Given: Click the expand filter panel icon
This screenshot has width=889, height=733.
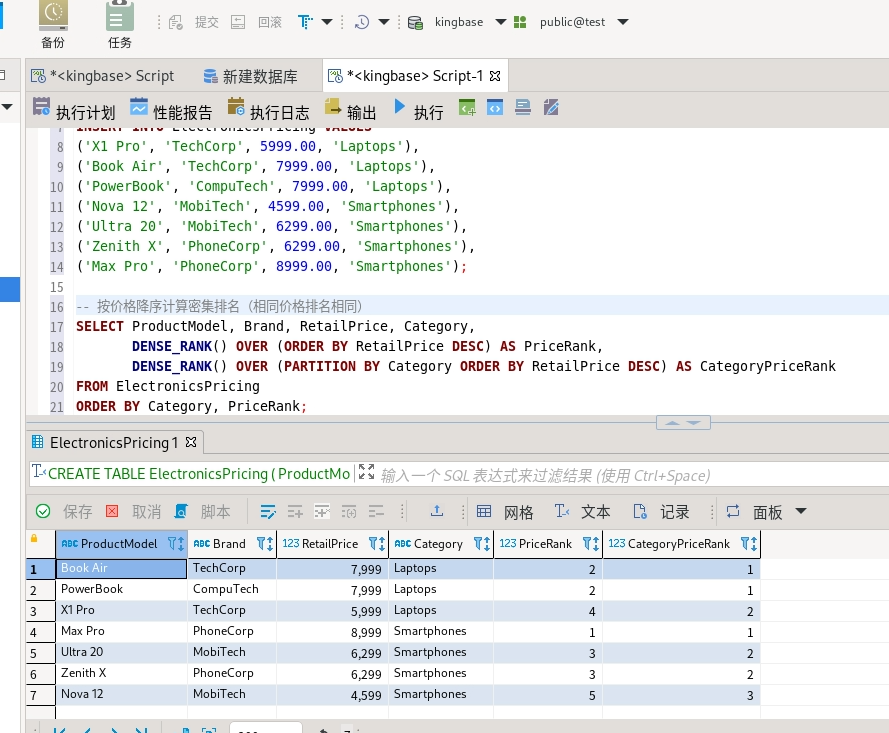Looking at the screenshot, I should 366,473.
